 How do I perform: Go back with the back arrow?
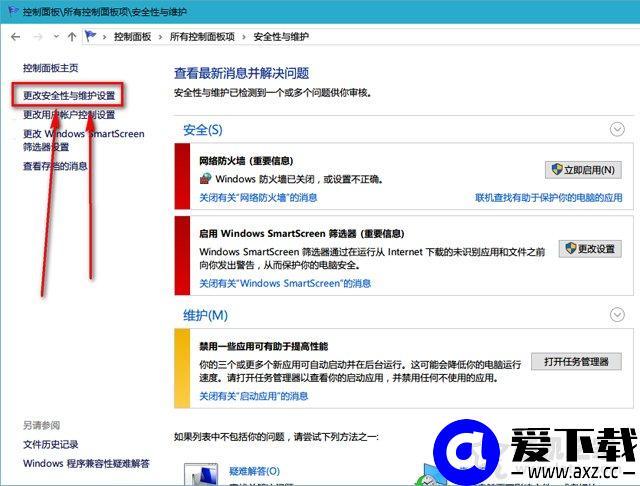[x=16, y=37]
